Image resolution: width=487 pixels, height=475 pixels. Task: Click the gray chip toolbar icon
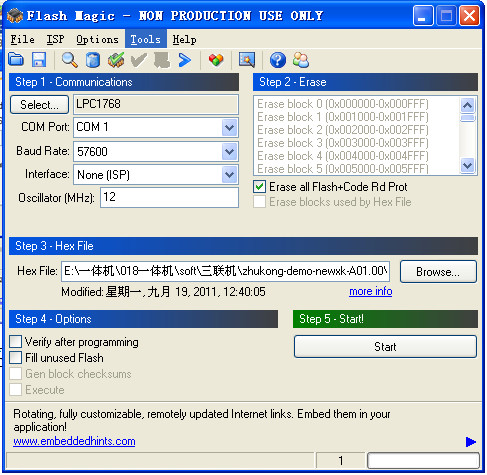coord(162,60)
